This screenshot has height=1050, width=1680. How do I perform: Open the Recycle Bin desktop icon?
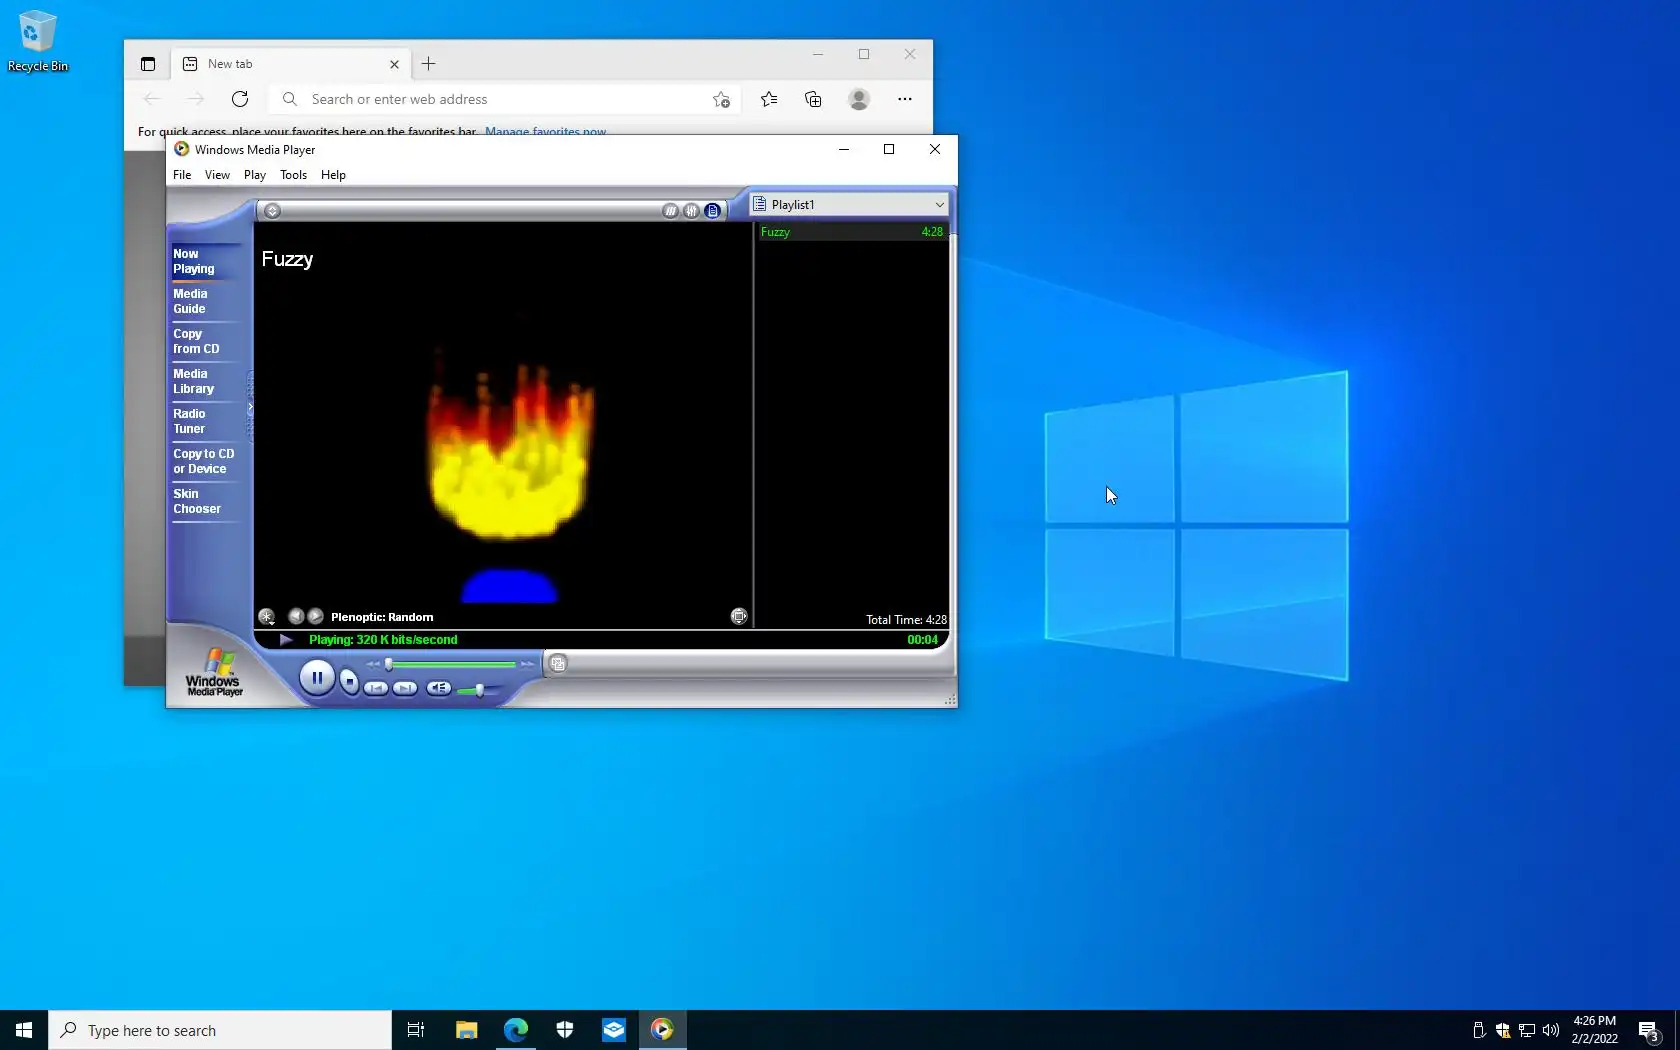point(38,41)
